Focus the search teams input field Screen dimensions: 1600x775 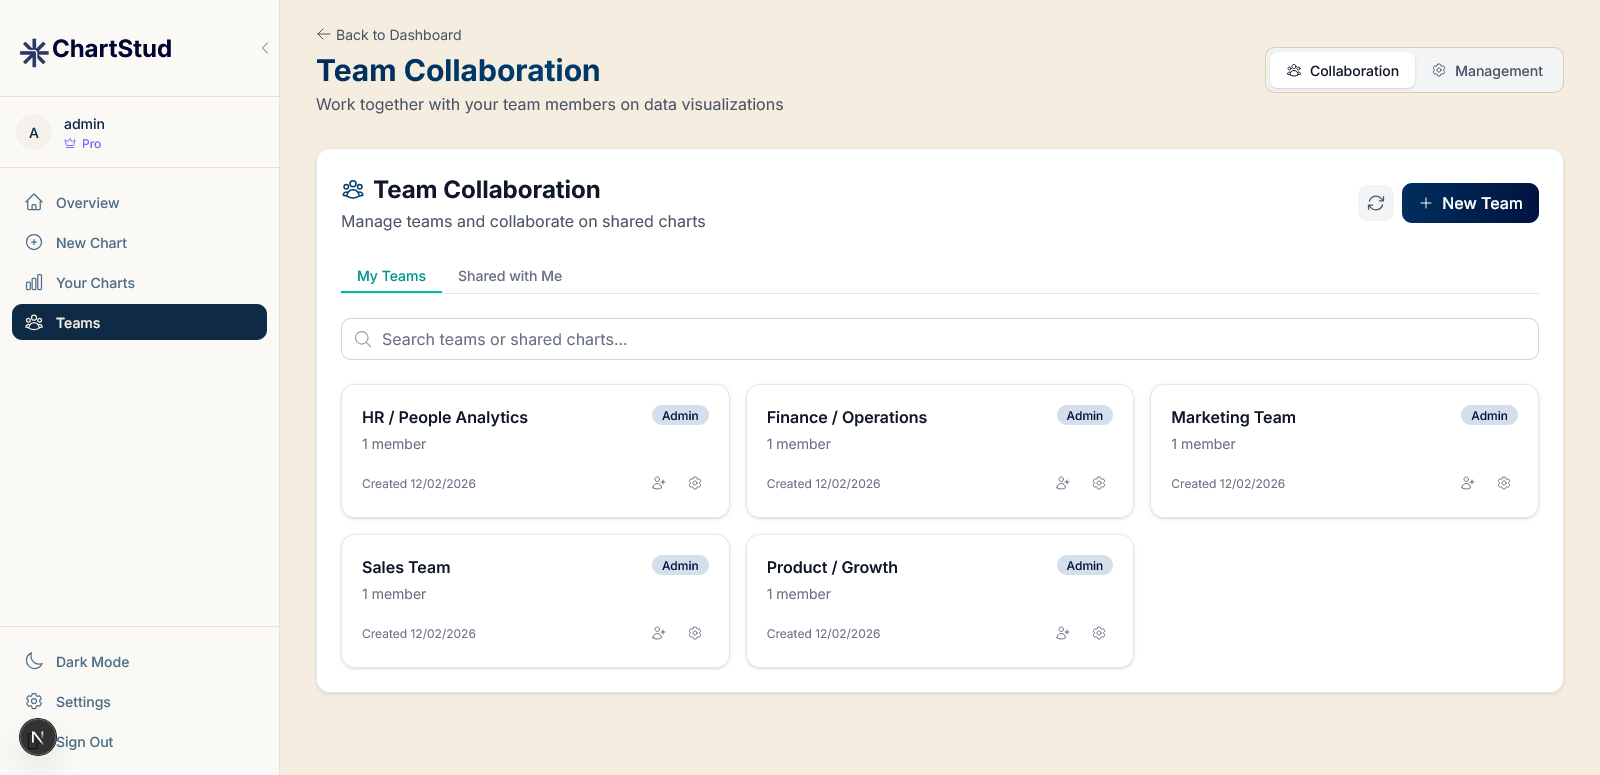940,339
